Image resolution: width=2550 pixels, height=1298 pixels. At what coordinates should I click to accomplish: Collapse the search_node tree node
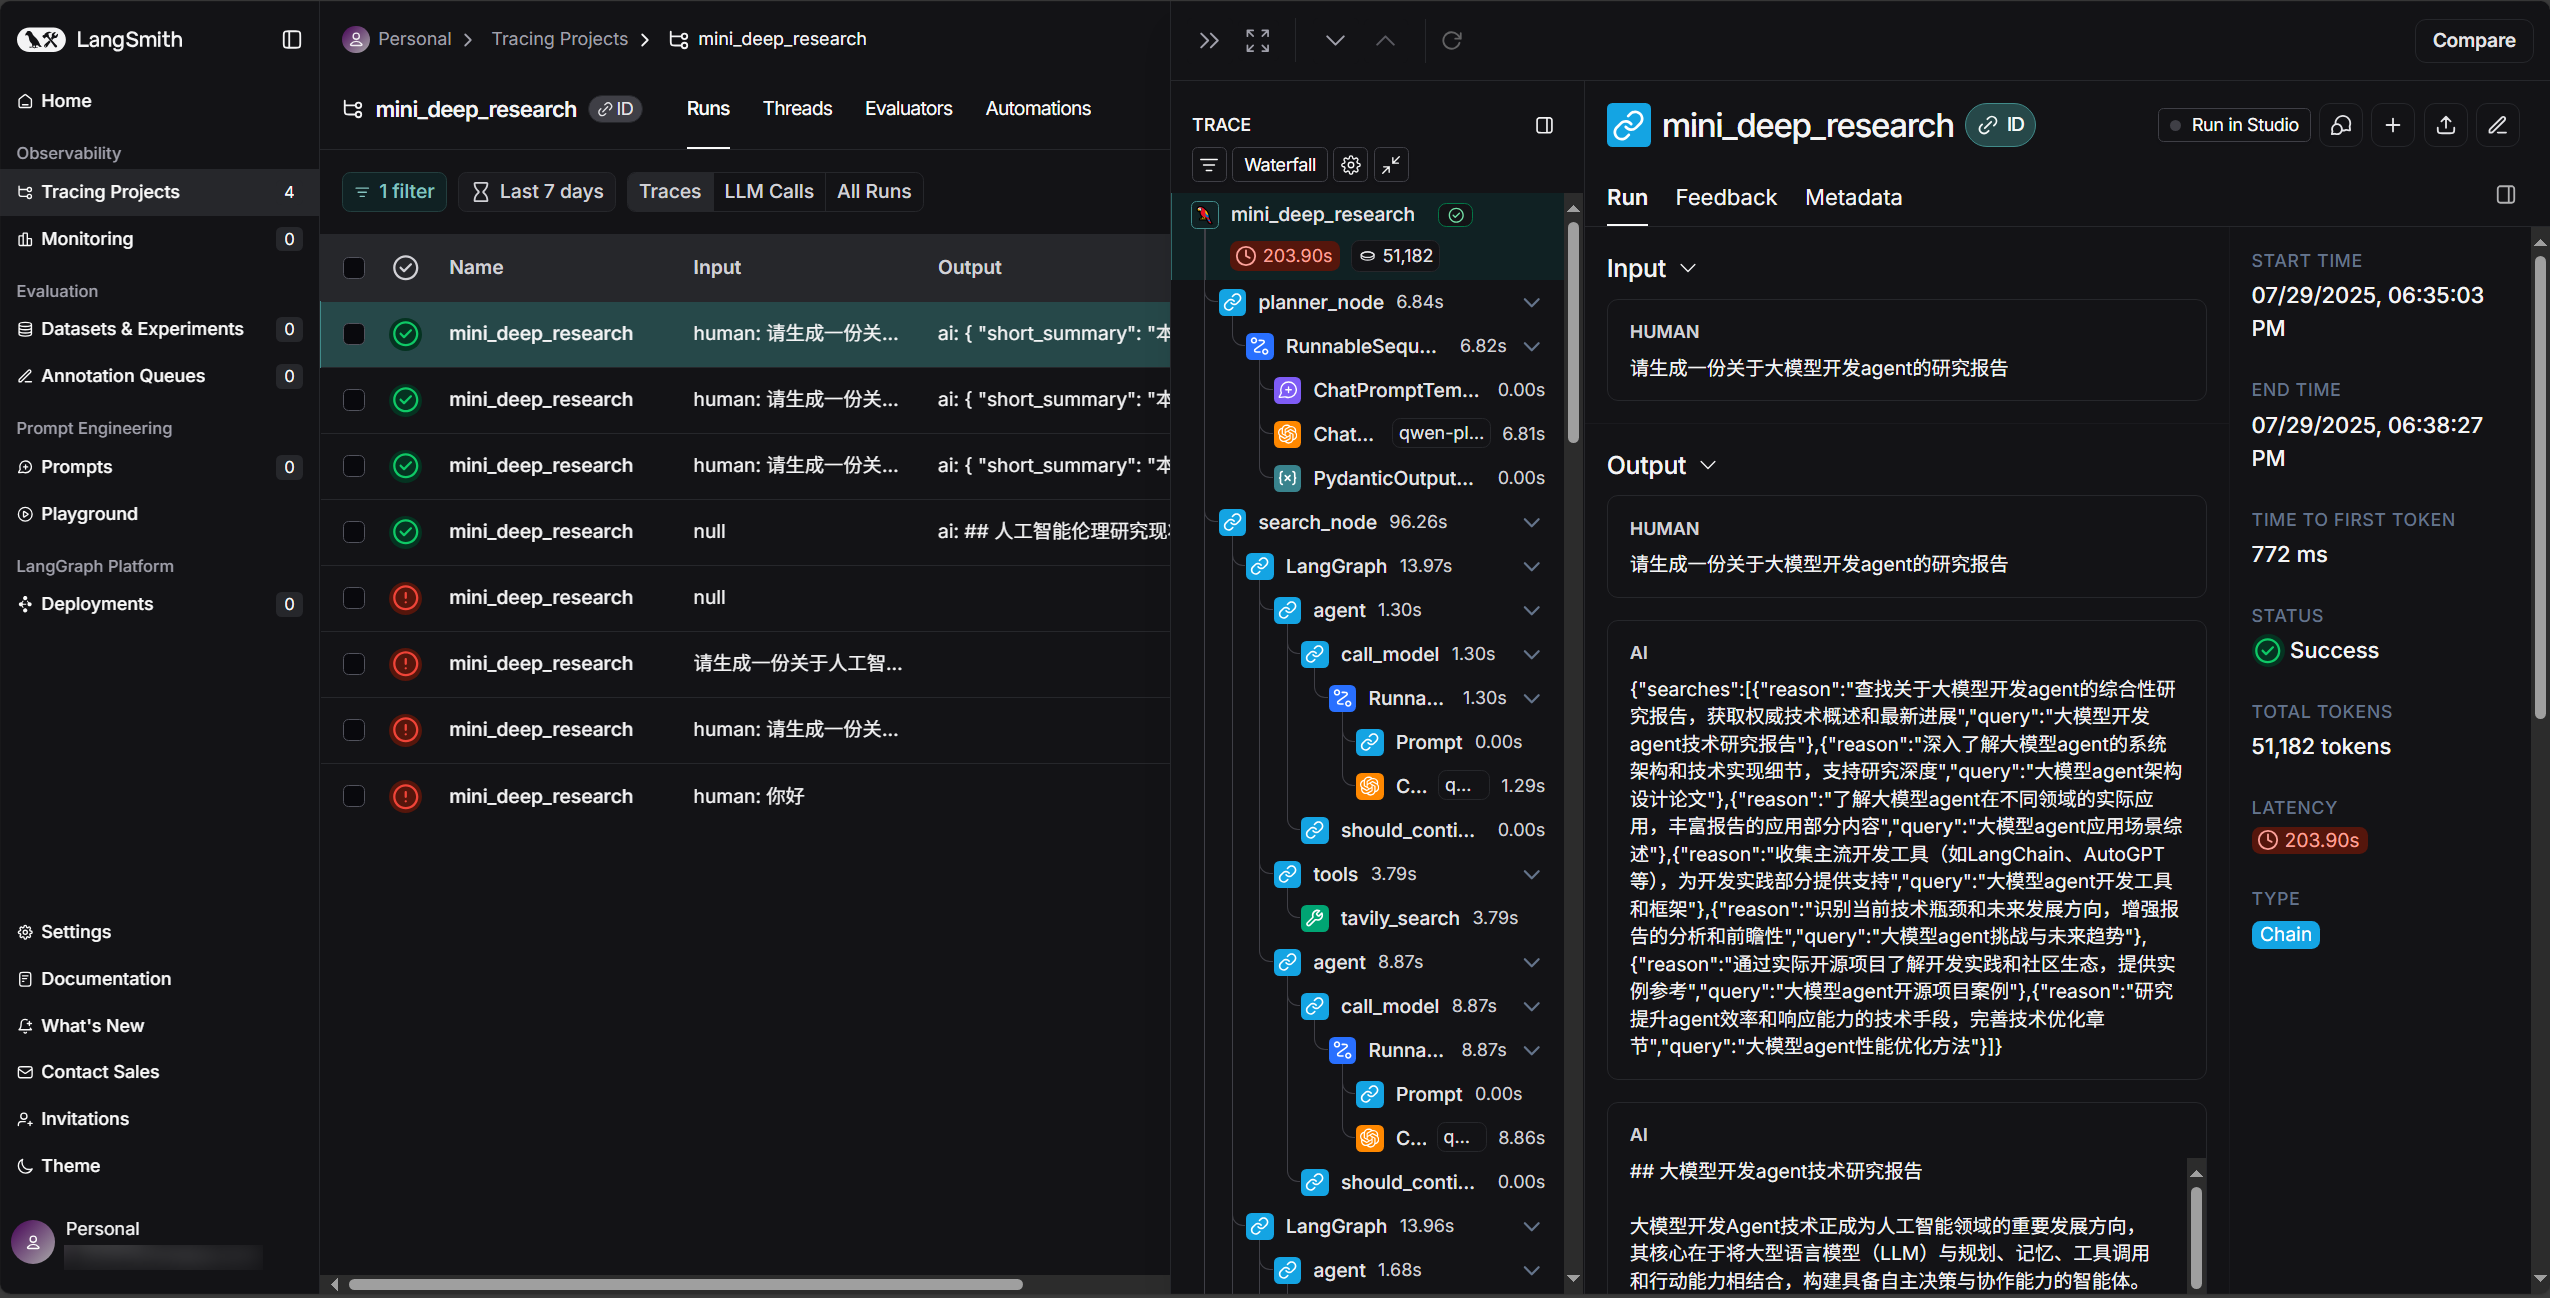click(x=1531, y=522)
